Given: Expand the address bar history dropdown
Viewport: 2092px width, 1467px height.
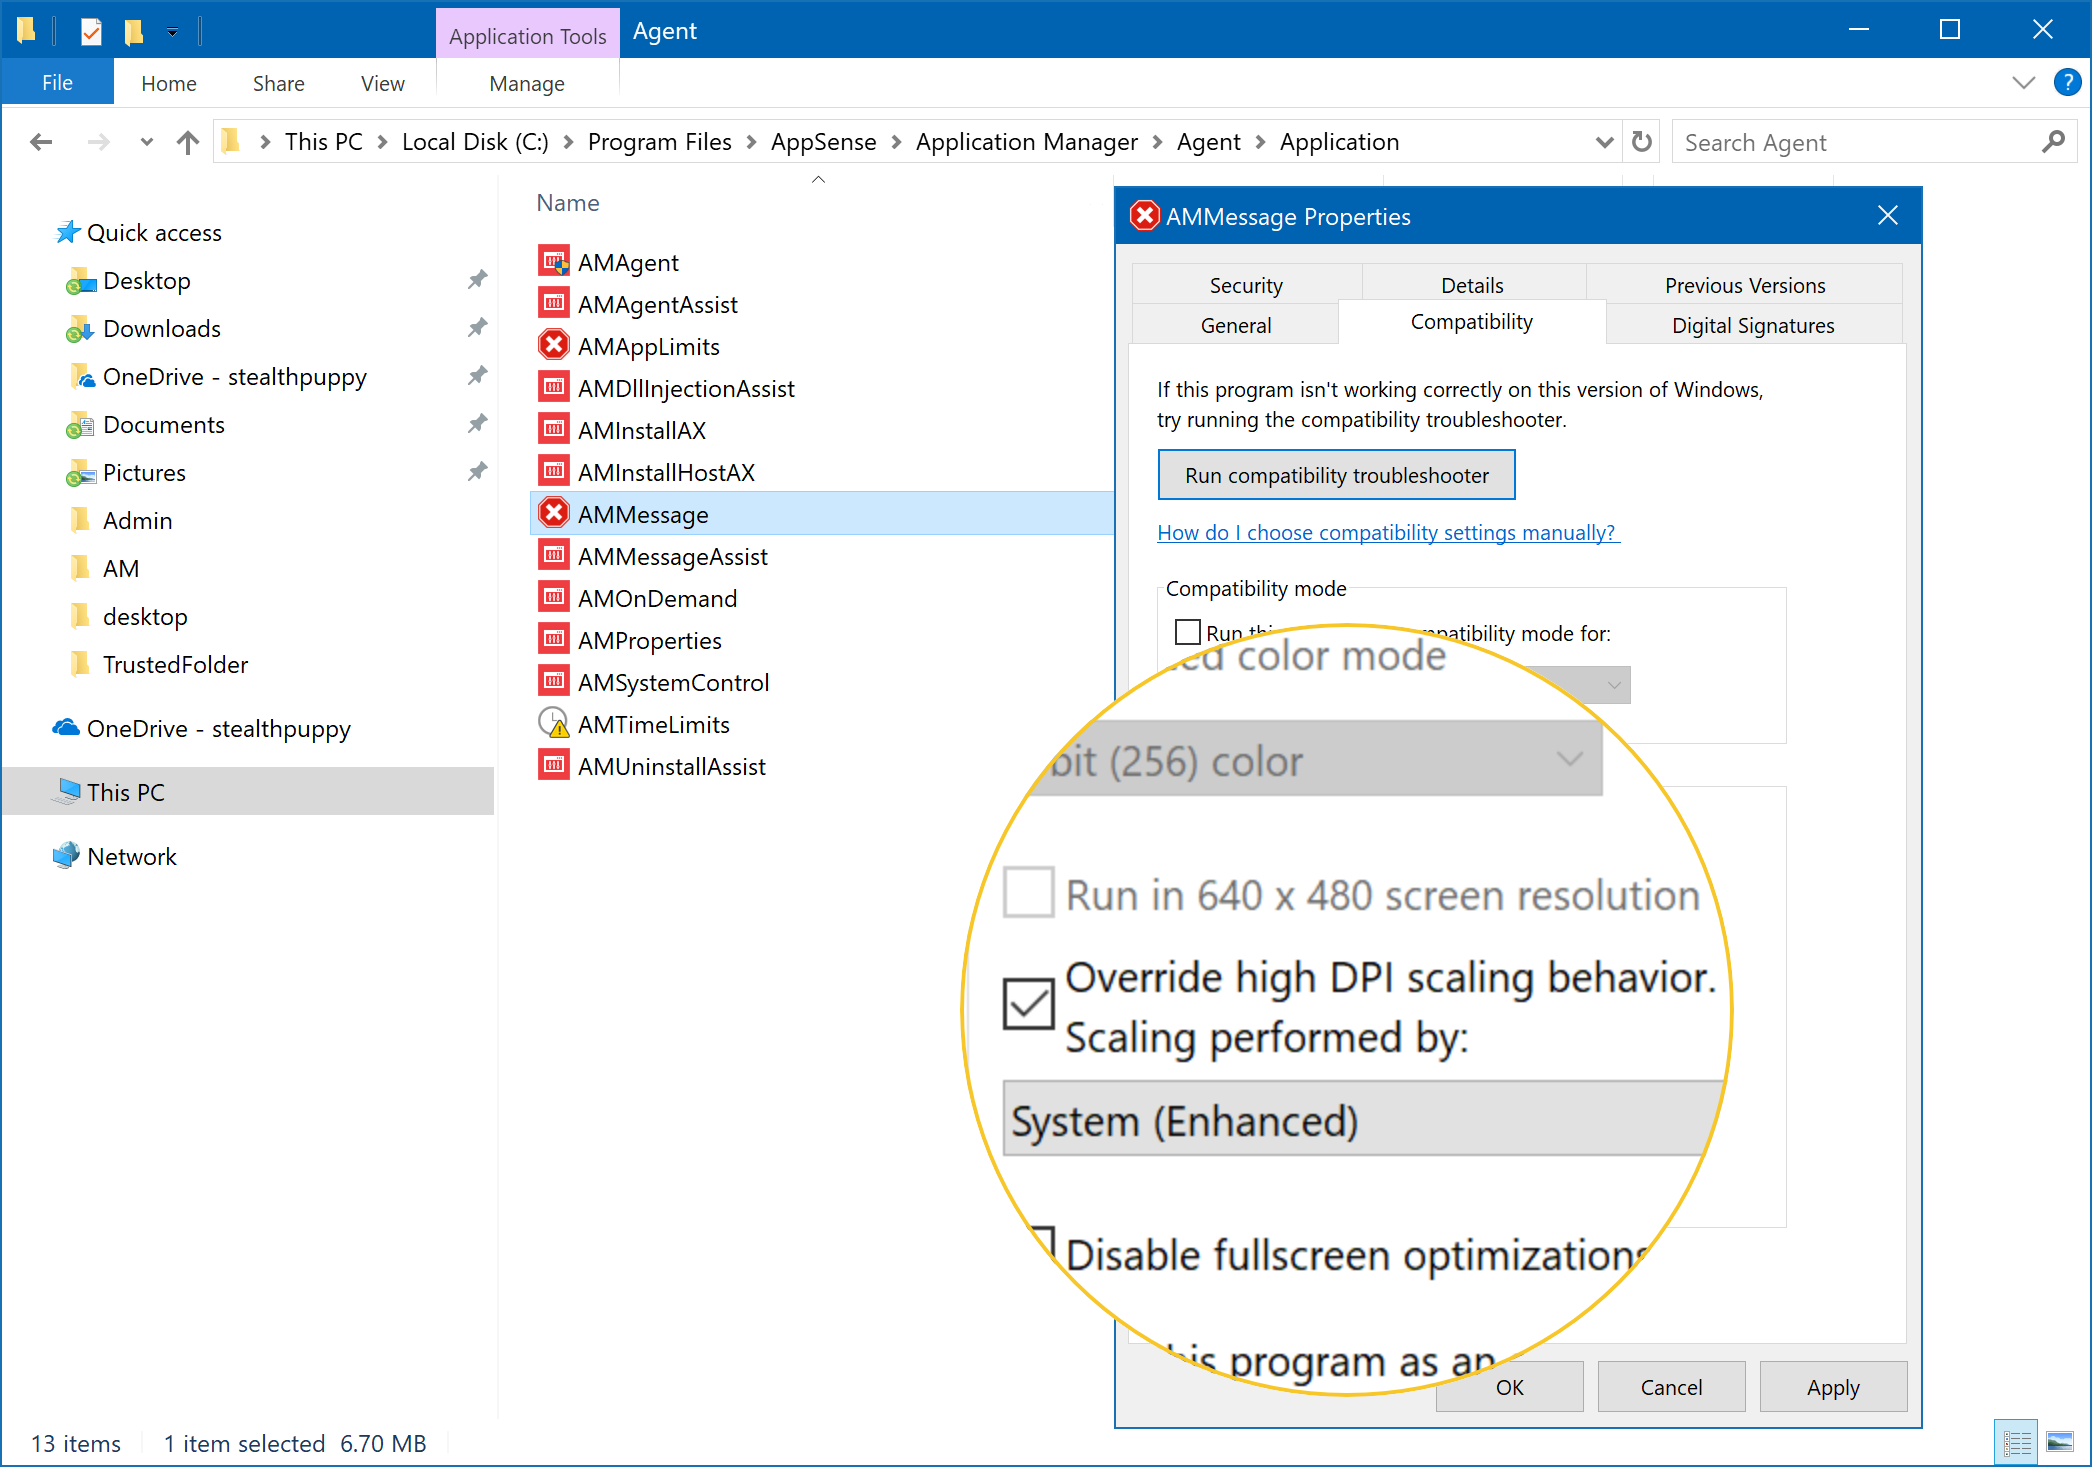Looking at the screenshot, I should point(1604,142).
